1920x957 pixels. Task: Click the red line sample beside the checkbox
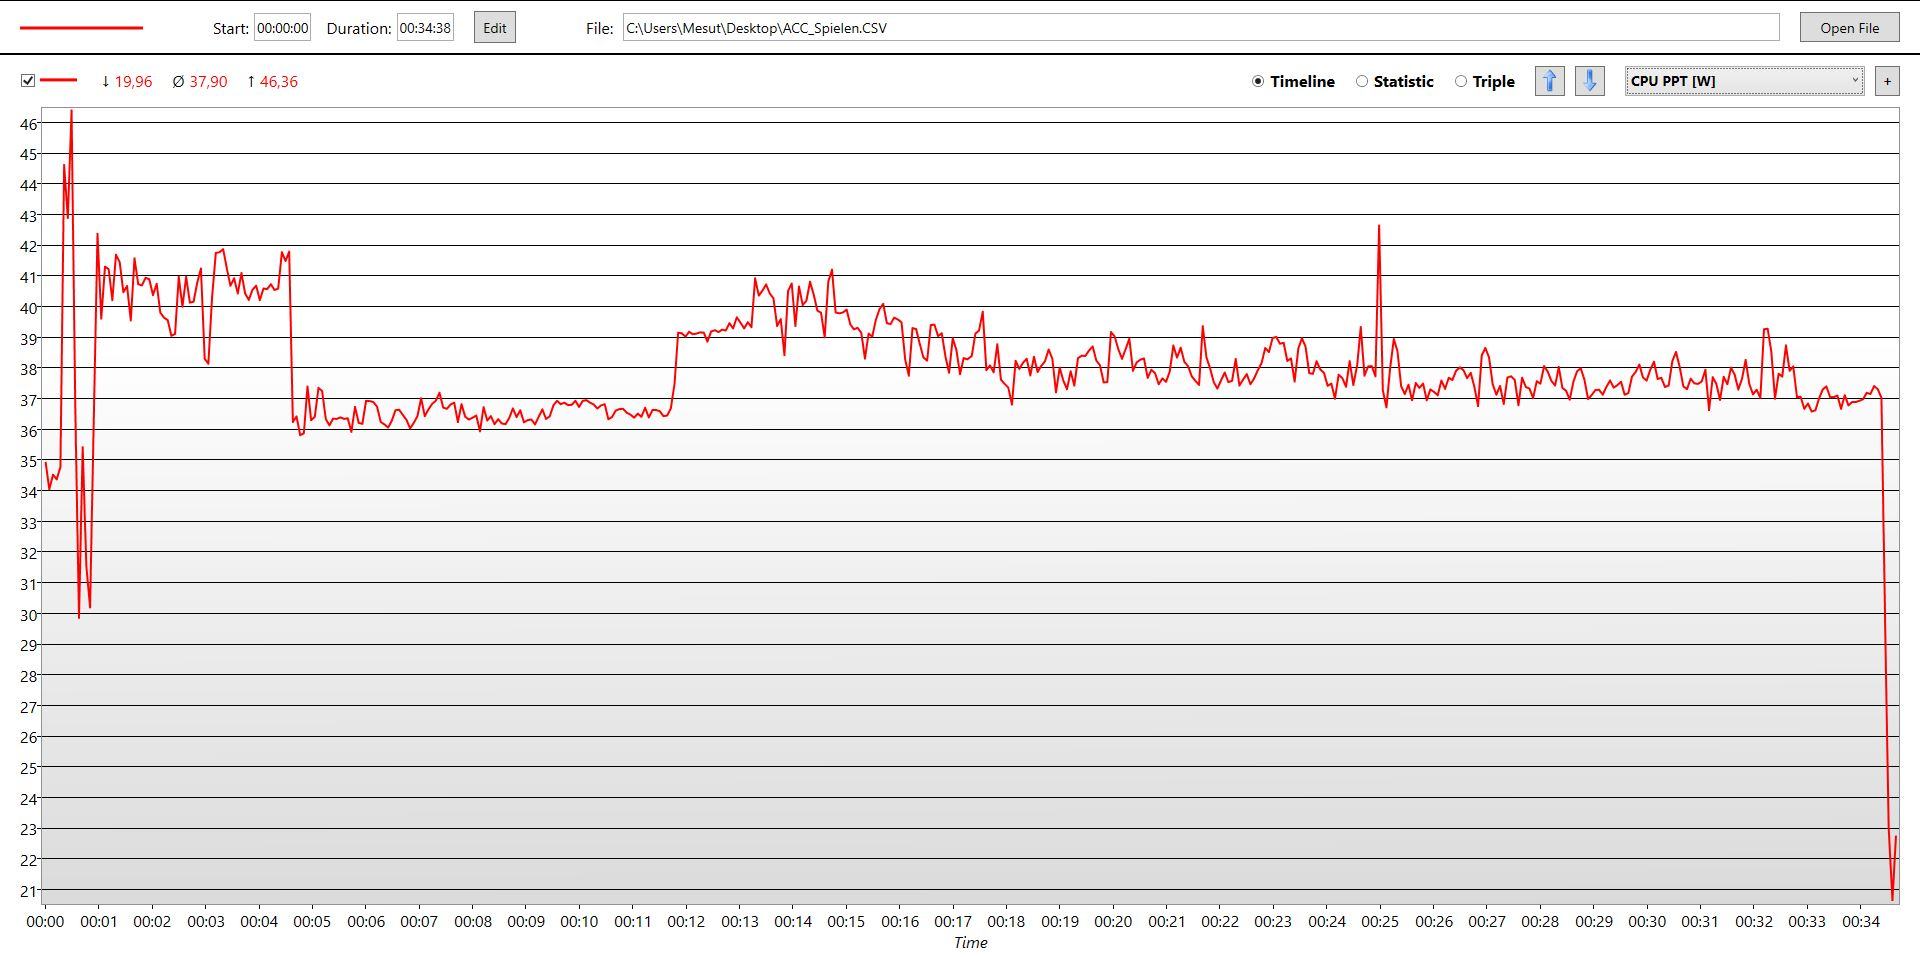pyautogui.click(x=58, y=80)
